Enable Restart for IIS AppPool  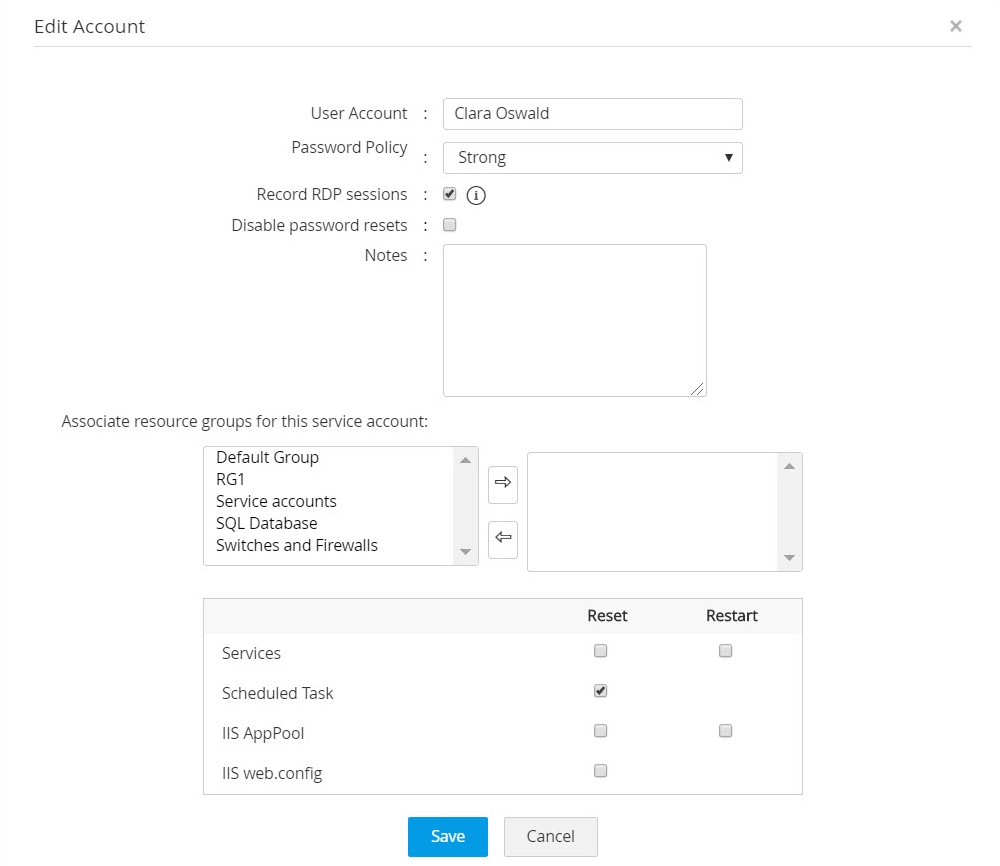tap(726, 731)
